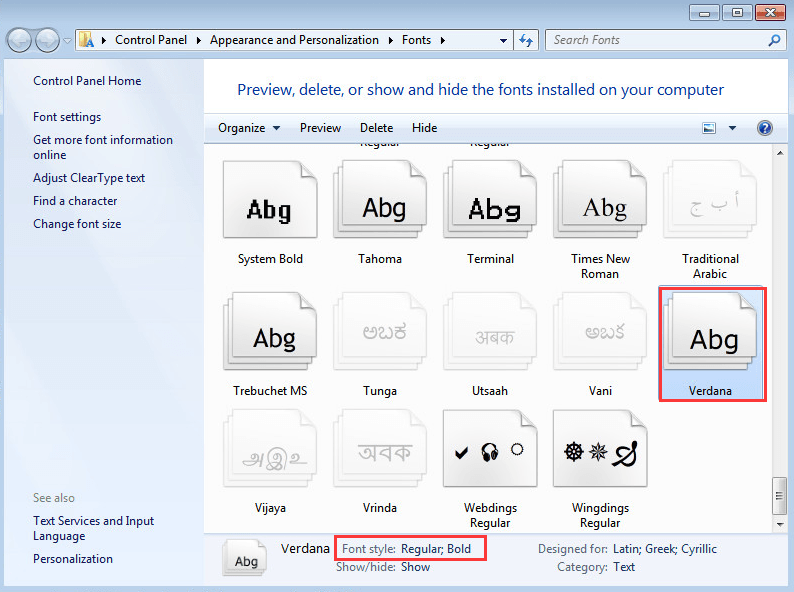Select the Vani font icon

[600, 331]
